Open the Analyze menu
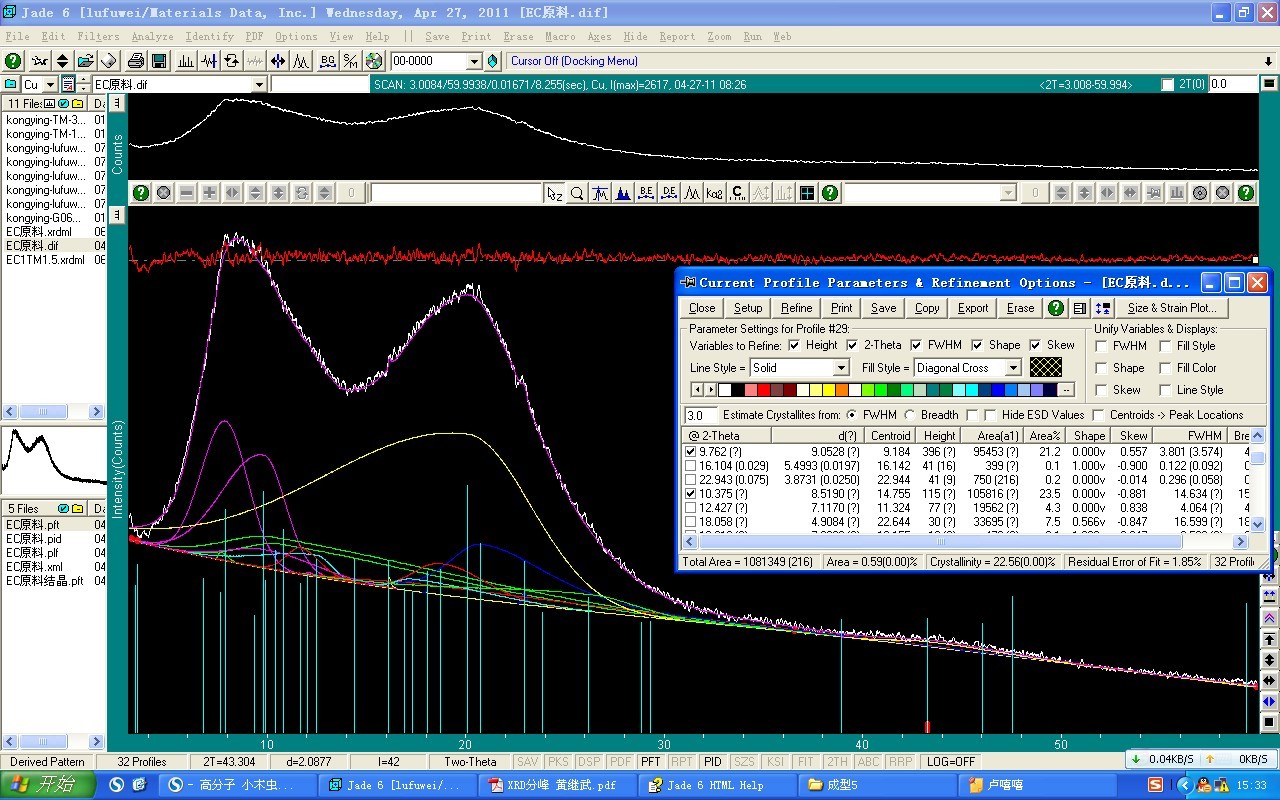Screen dimensions: 1280x800 (152, 37)
